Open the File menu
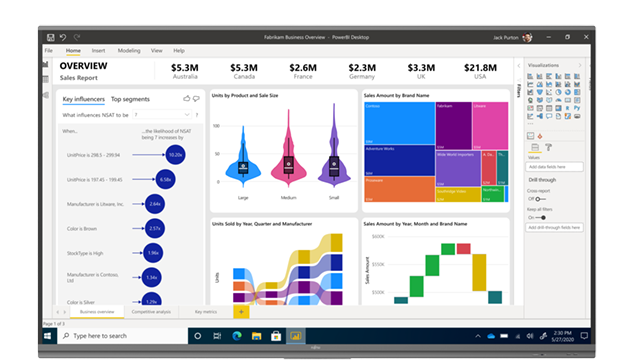Screen dimensions: 640x360 [49, 51]
